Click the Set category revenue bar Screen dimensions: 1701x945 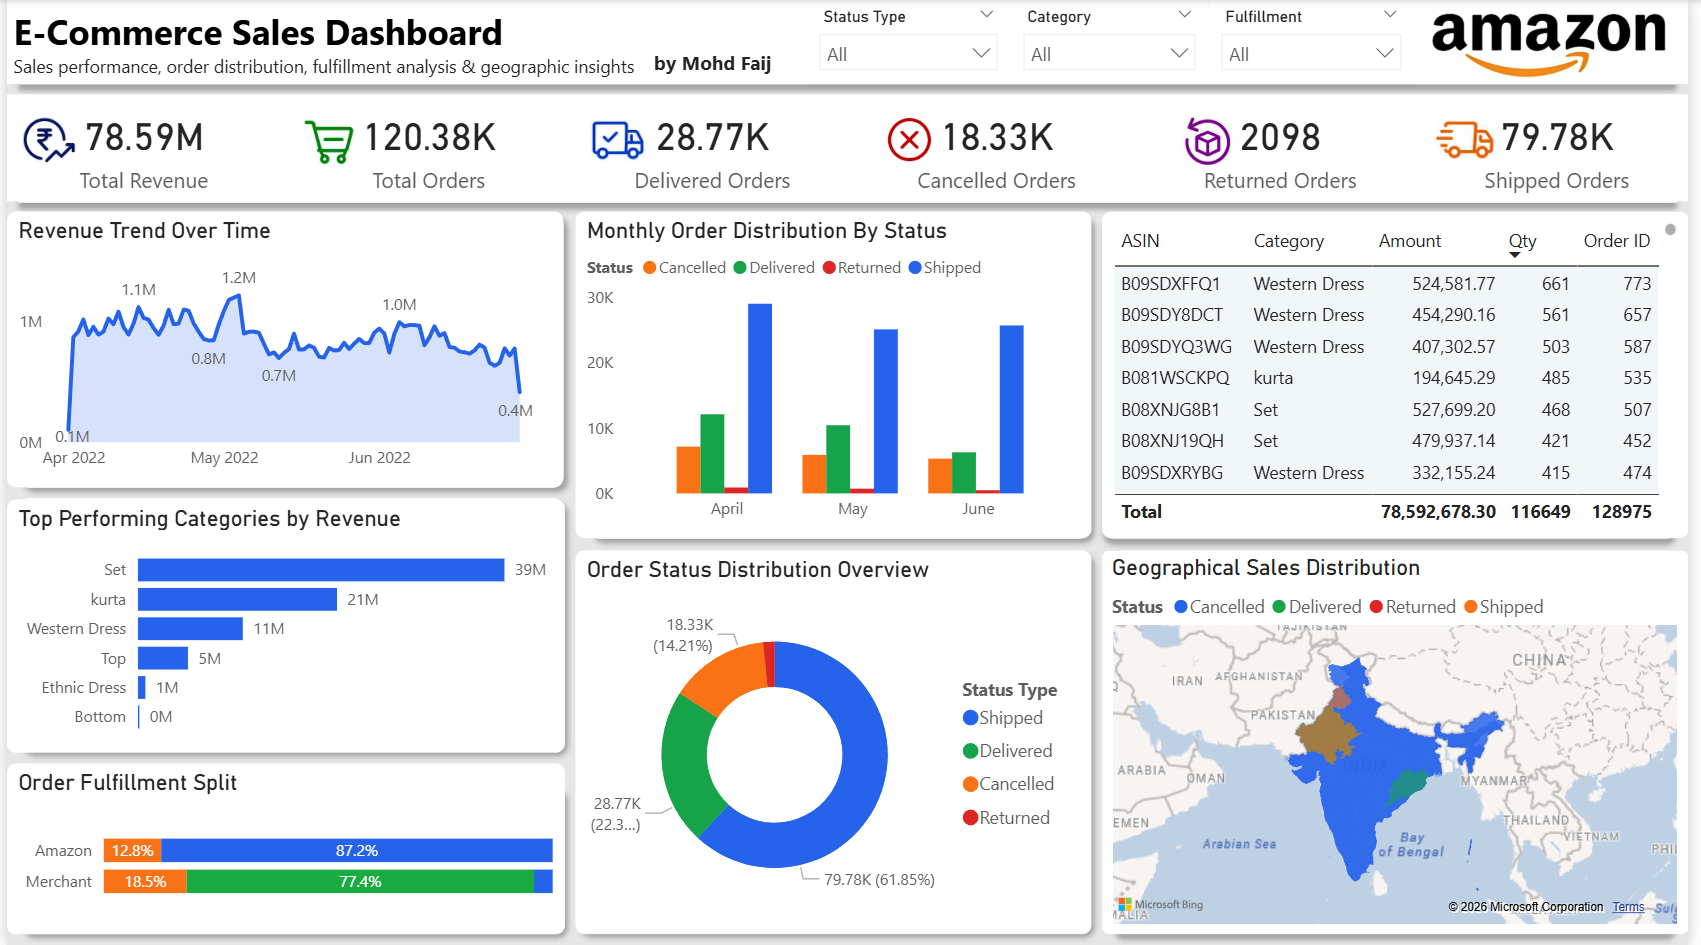[x=321, y=570]
